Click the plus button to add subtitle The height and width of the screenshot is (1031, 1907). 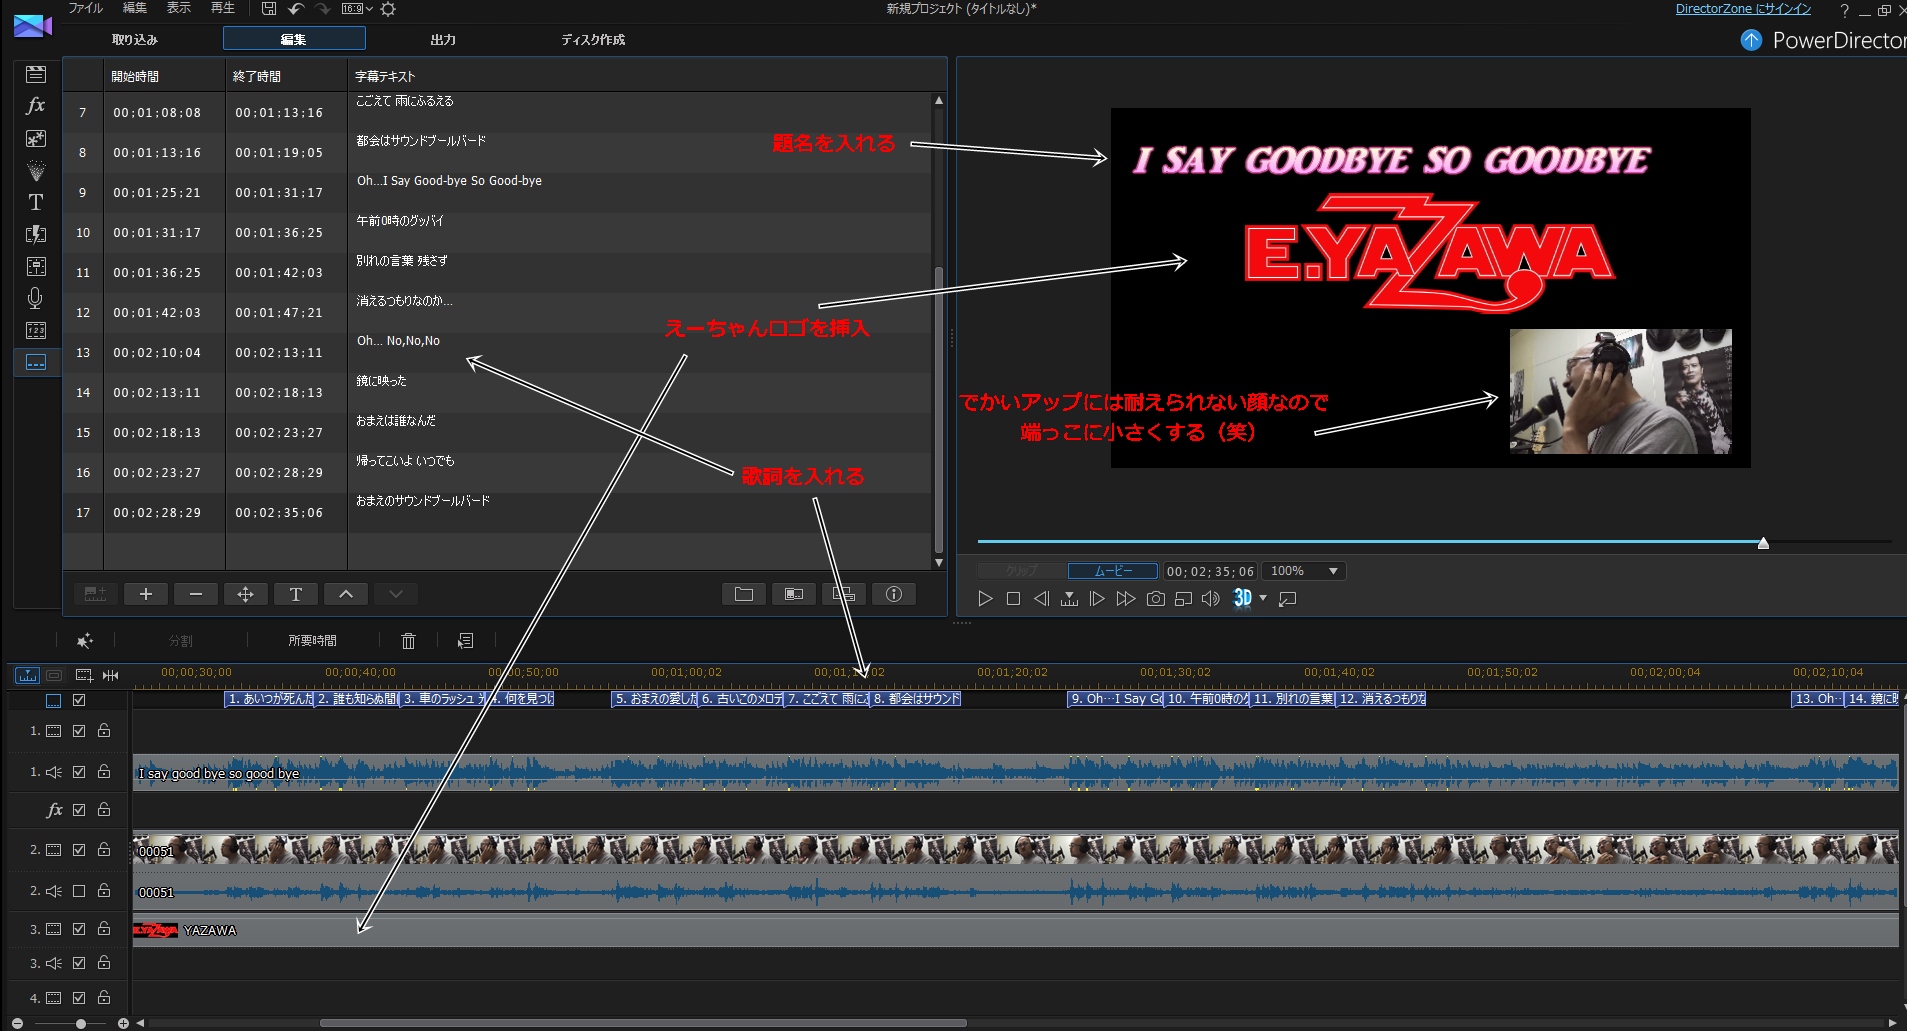[146, 594]
